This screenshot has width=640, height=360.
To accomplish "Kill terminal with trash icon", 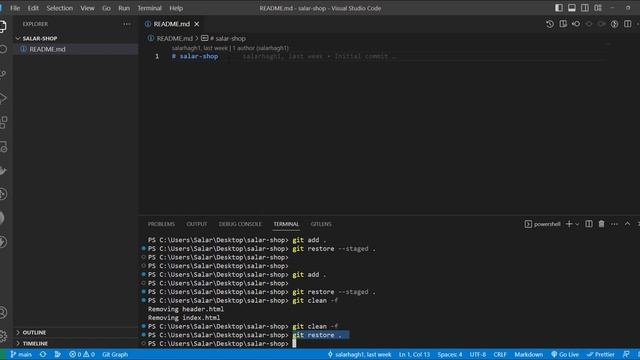I will [x=601, y=224].
